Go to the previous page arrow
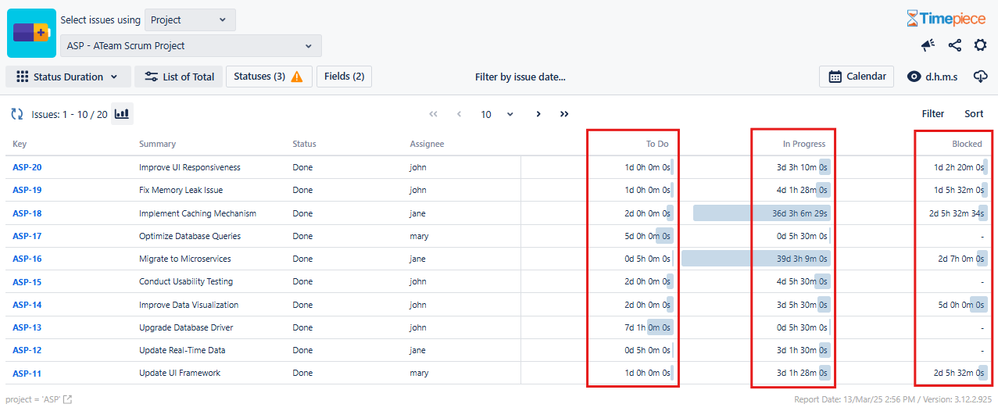This screenshot has height=411, width=998. [x=459, y=114]
